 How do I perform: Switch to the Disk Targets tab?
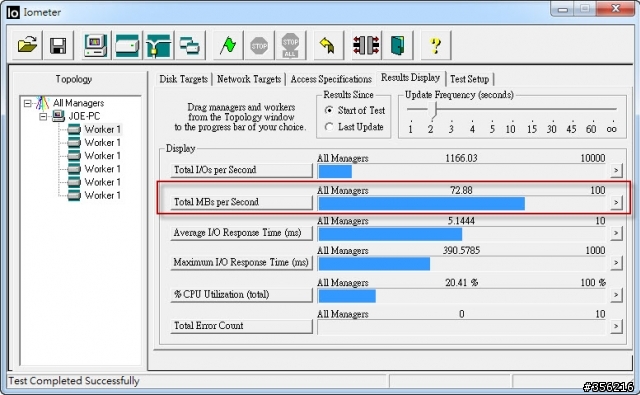pyautogui.click(x=183, y=79)
